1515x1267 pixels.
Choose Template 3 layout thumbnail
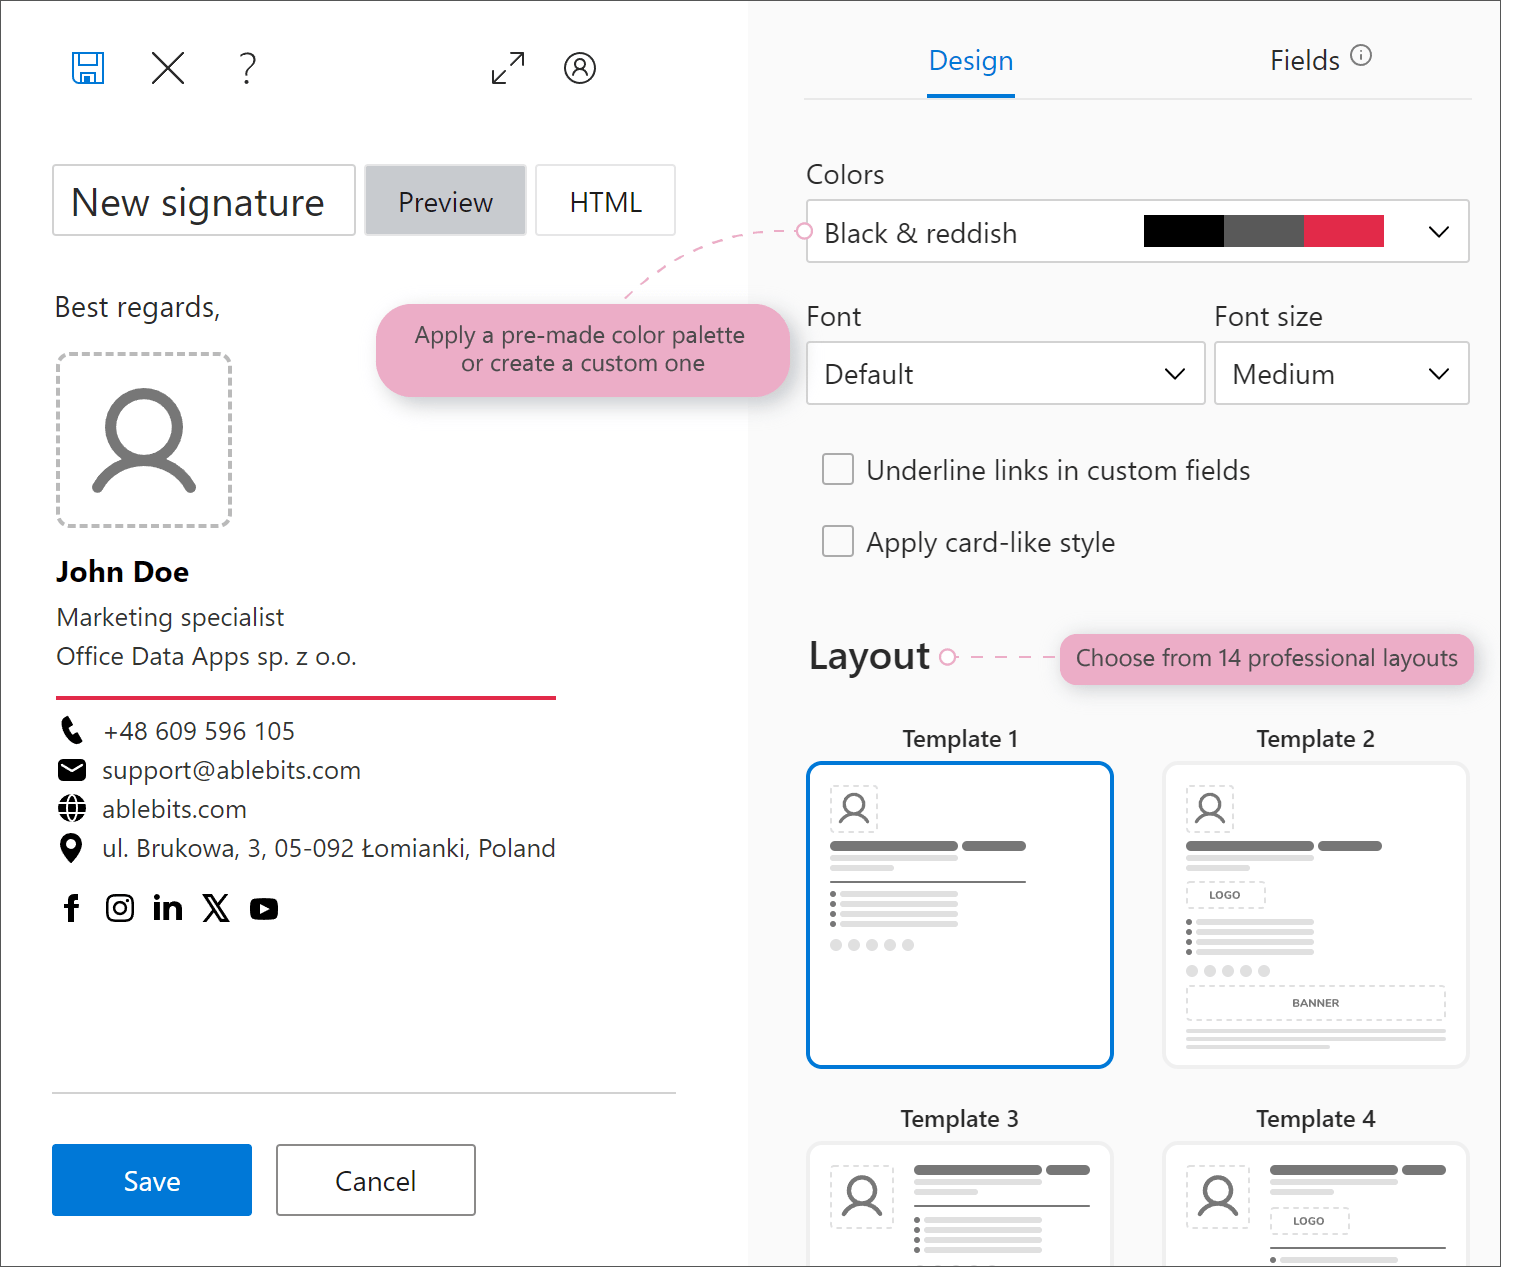[x=960, y=1204]
